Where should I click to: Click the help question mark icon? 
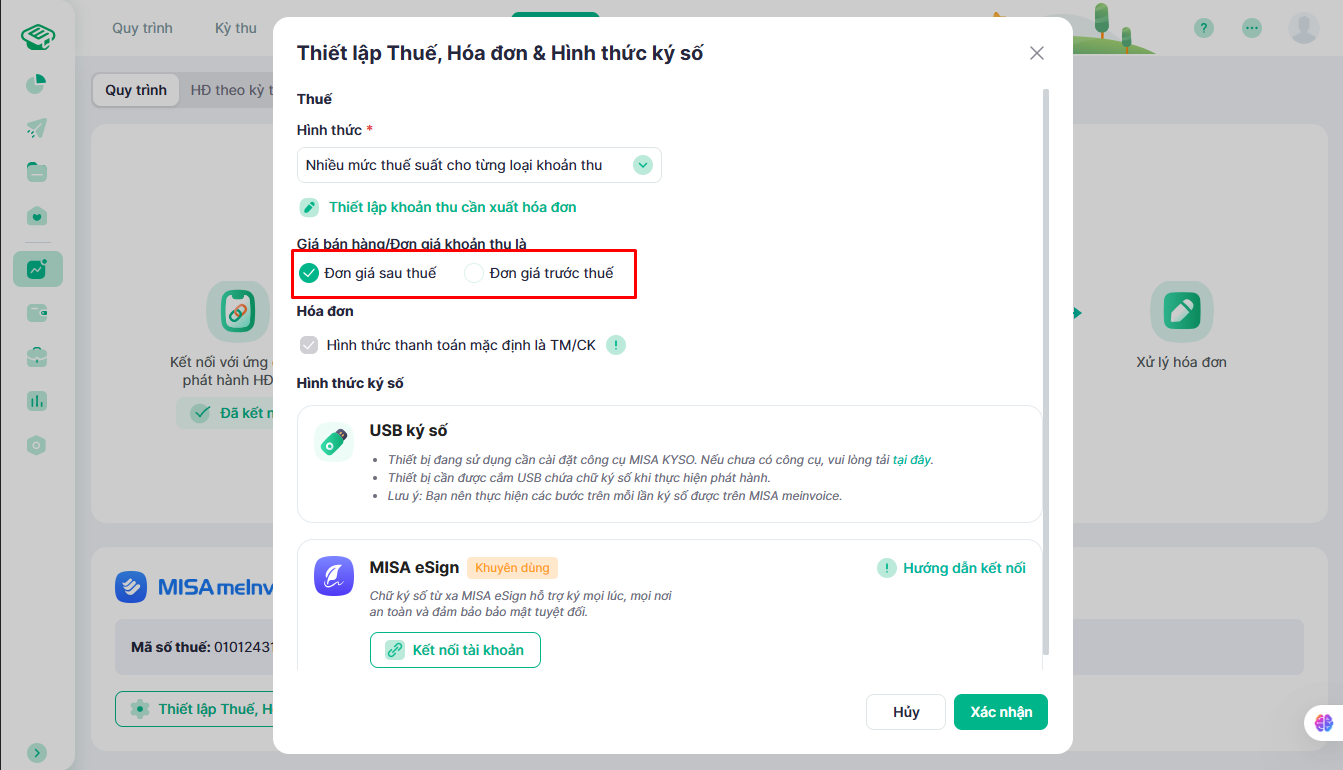point(1204,28)
